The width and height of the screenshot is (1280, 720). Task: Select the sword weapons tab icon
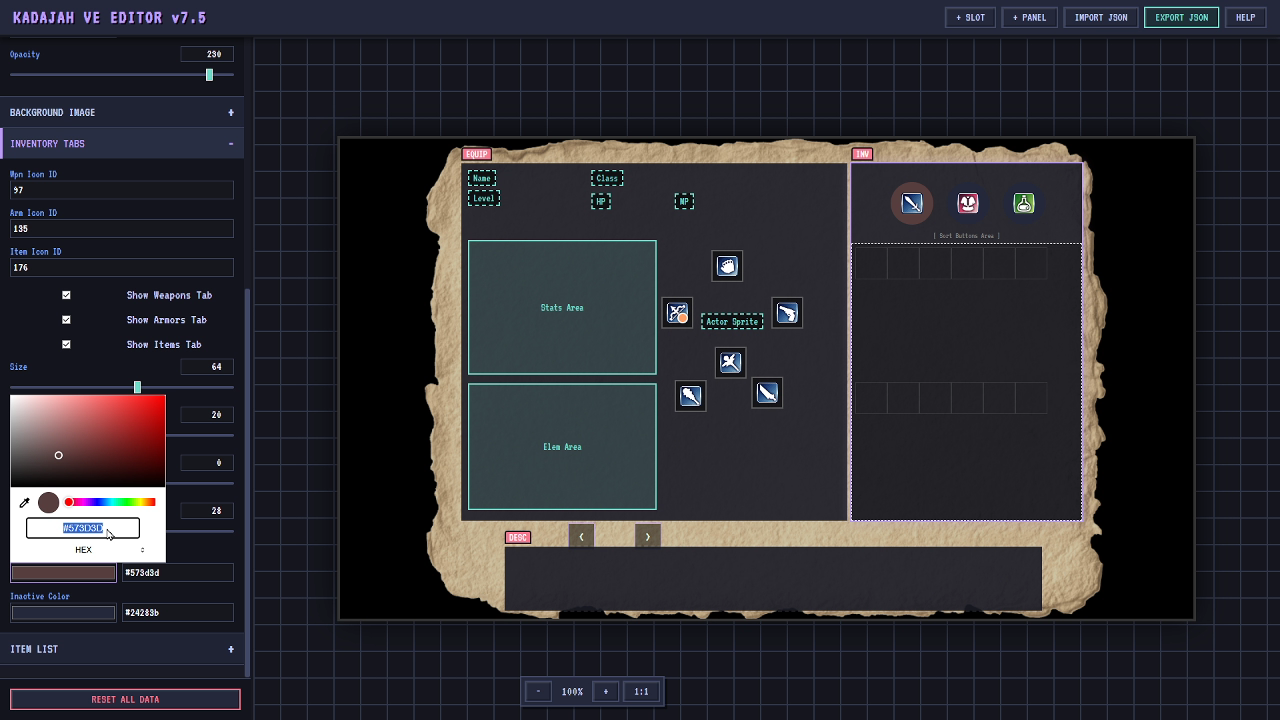pyautogui.click(x=912, y=203)
